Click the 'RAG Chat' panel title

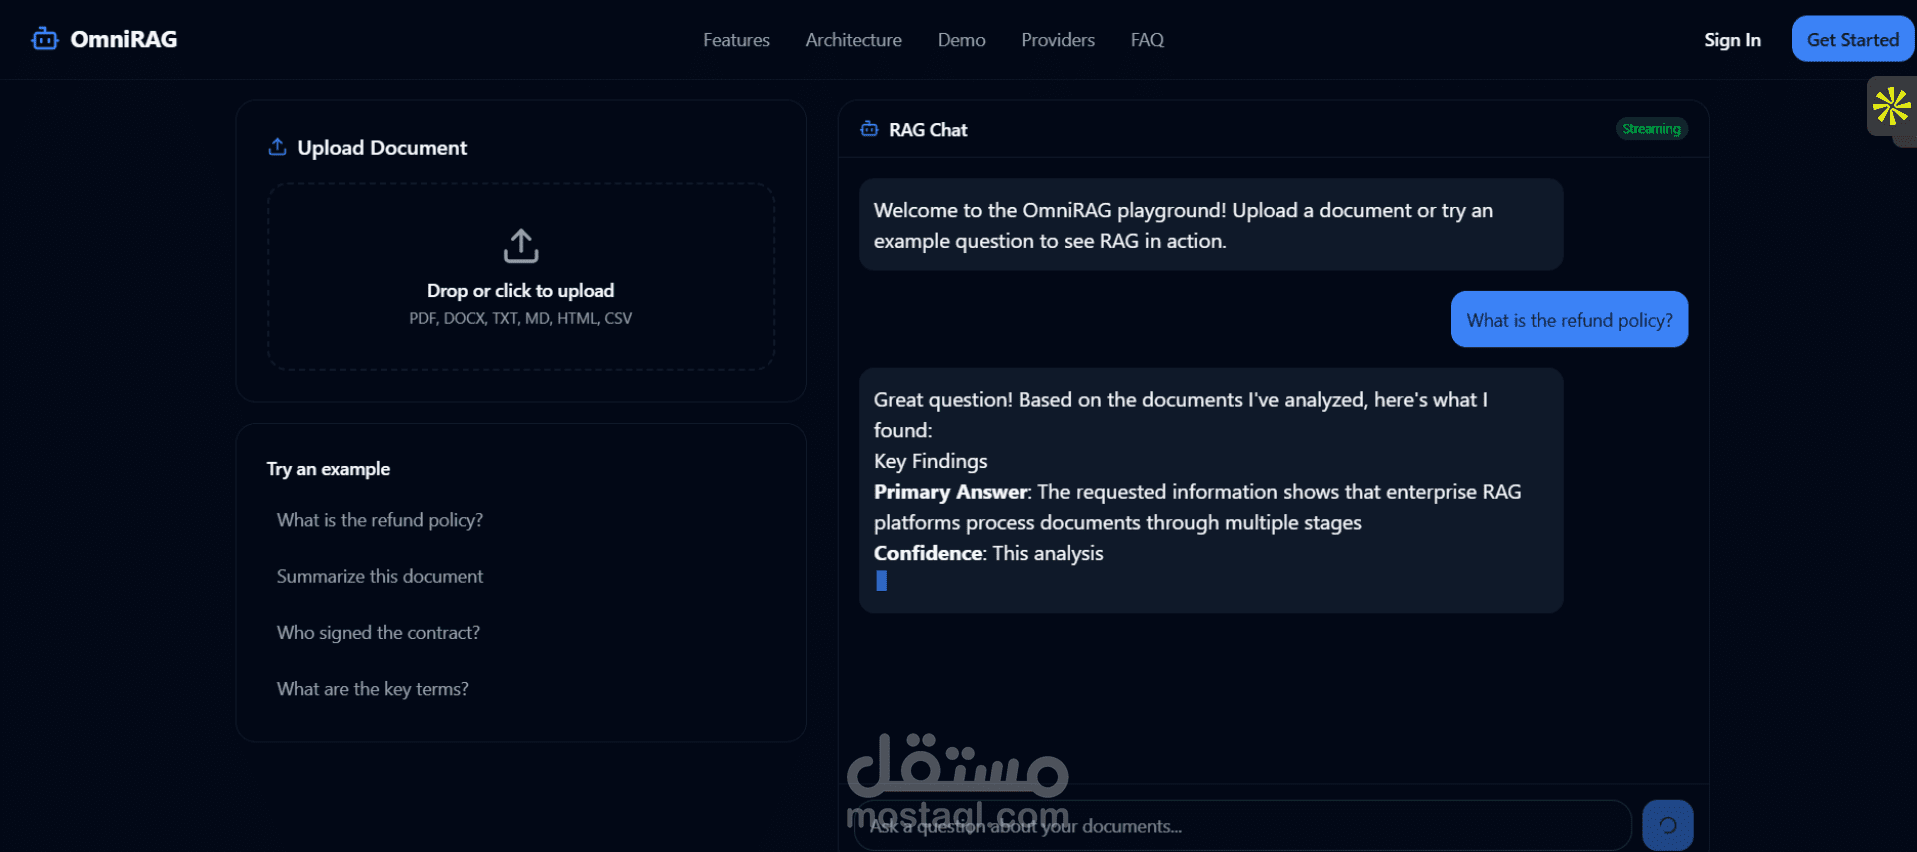pos(928,130)
